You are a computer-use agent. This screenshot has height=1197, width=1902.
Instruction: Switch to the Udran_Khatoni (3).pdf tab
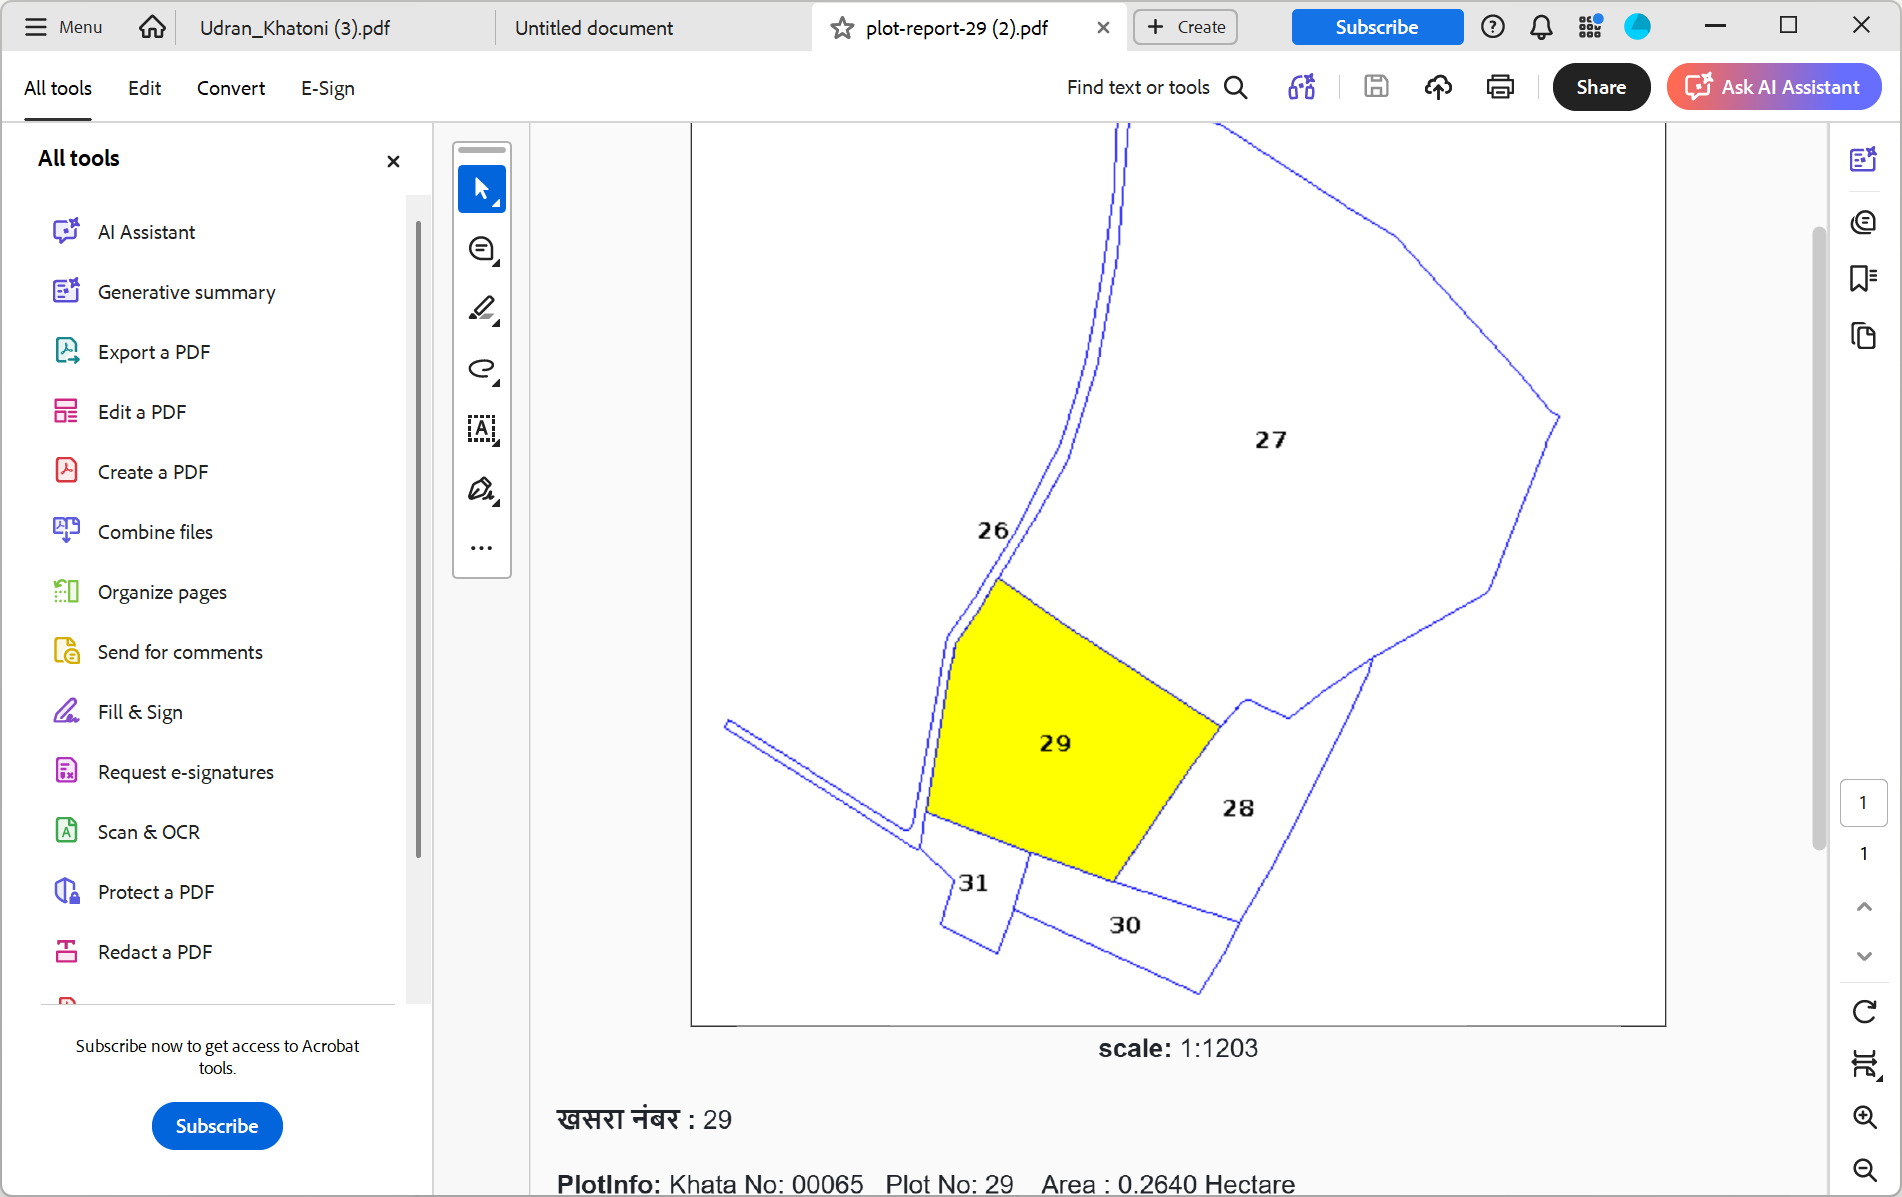pos(295,28)
